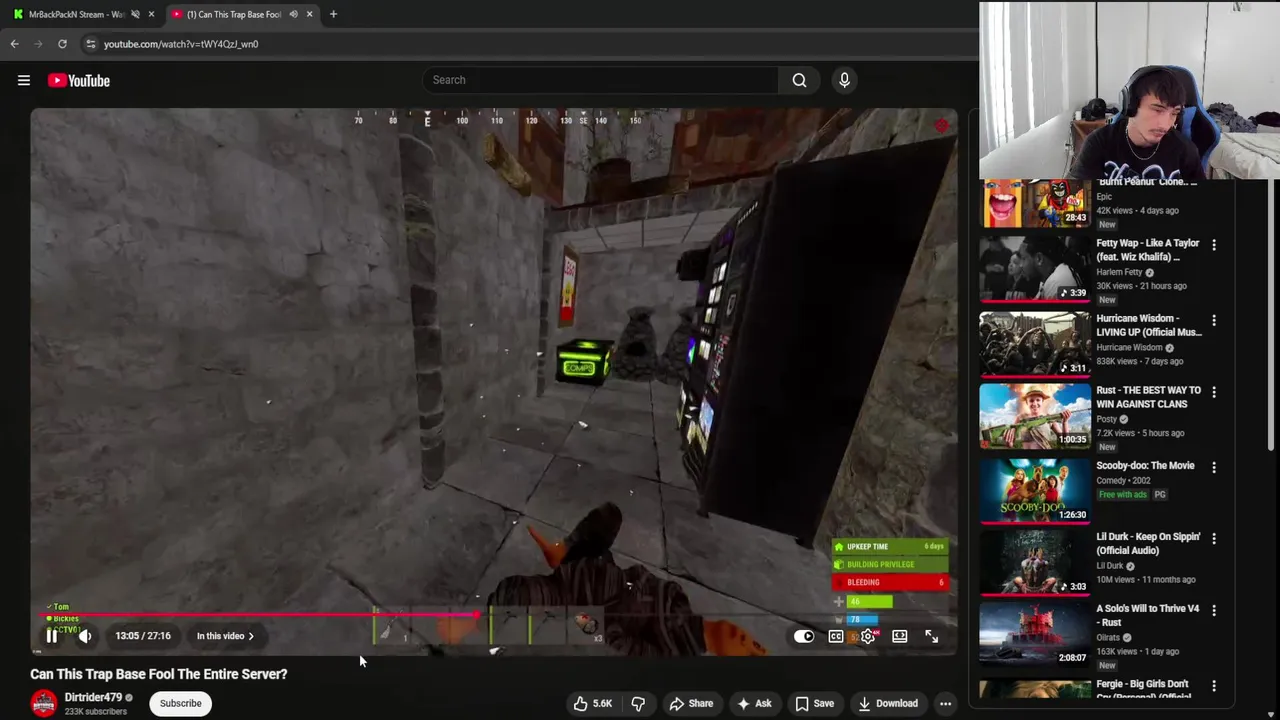Open options menu for Lil Durk video
This screenshot has height=720, width=1280.
point(1214,539)
